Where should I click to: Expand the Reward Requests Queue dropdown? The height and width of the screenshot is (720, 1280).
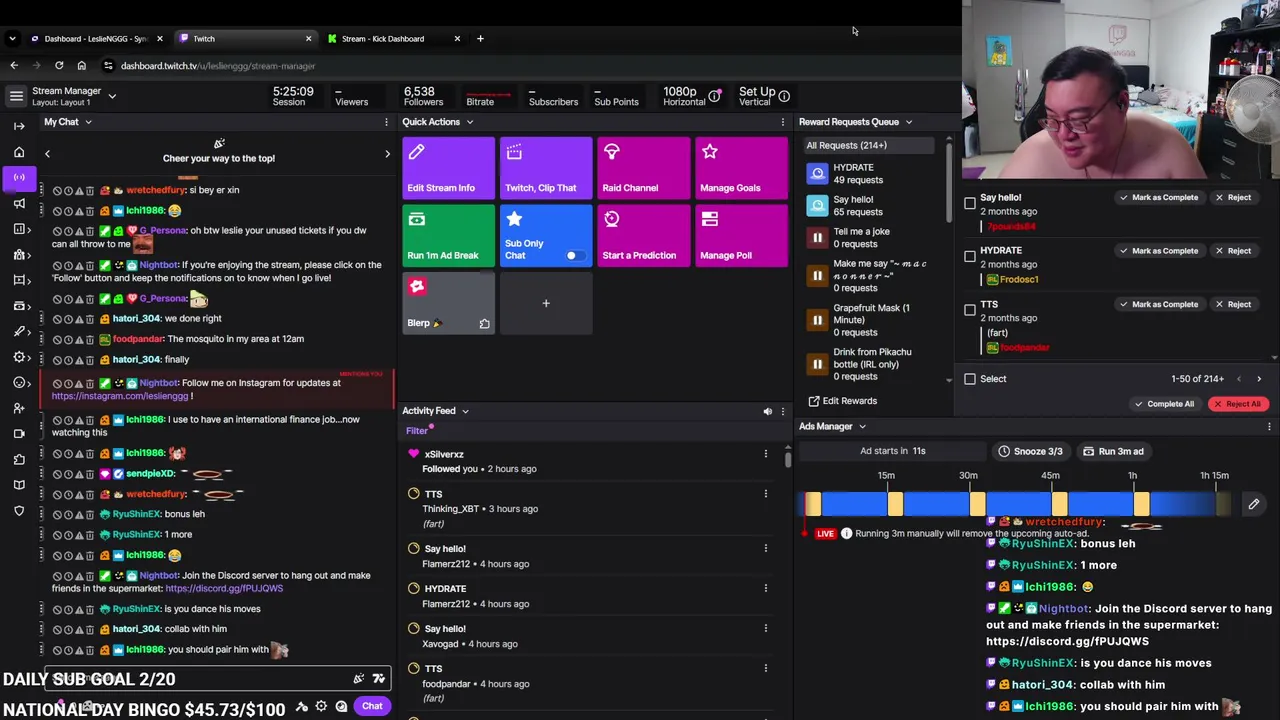908,122
